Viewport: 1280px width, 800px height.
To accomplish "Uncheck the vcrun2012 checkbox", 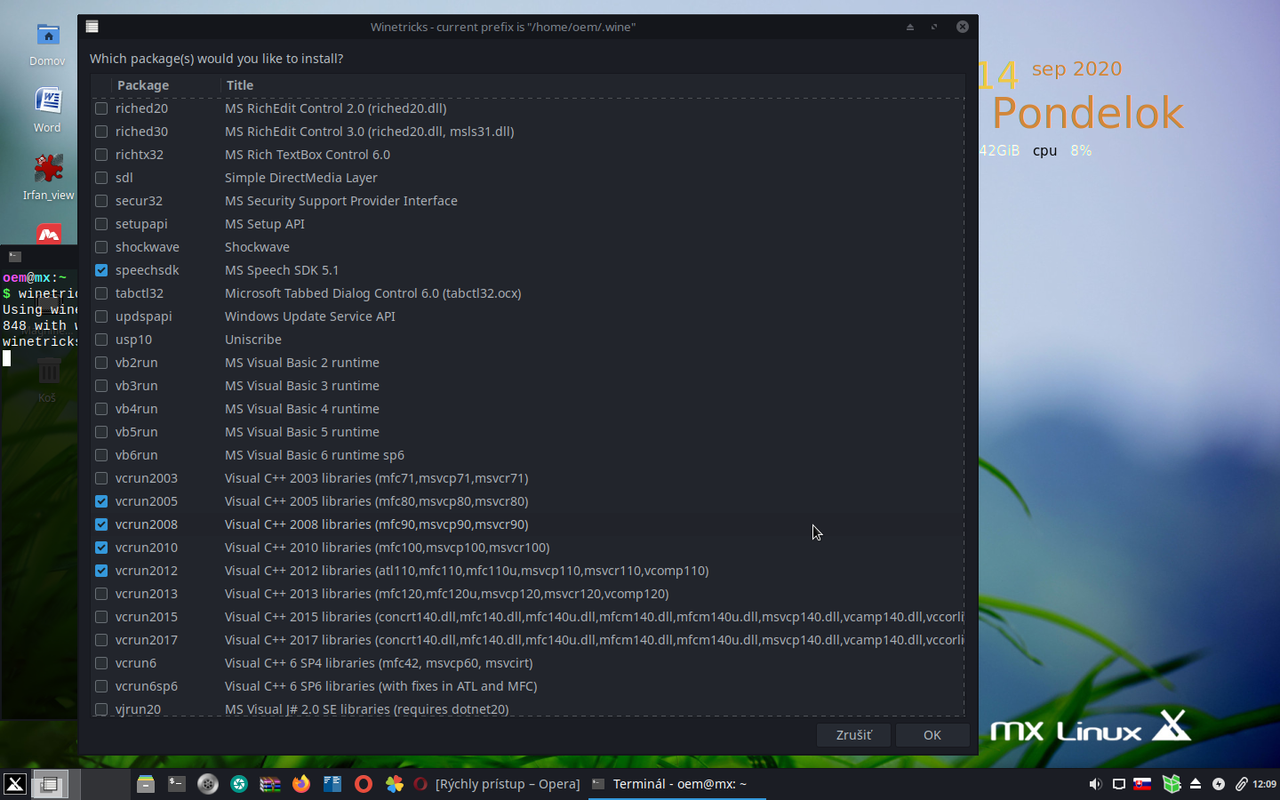I will 101,570.
